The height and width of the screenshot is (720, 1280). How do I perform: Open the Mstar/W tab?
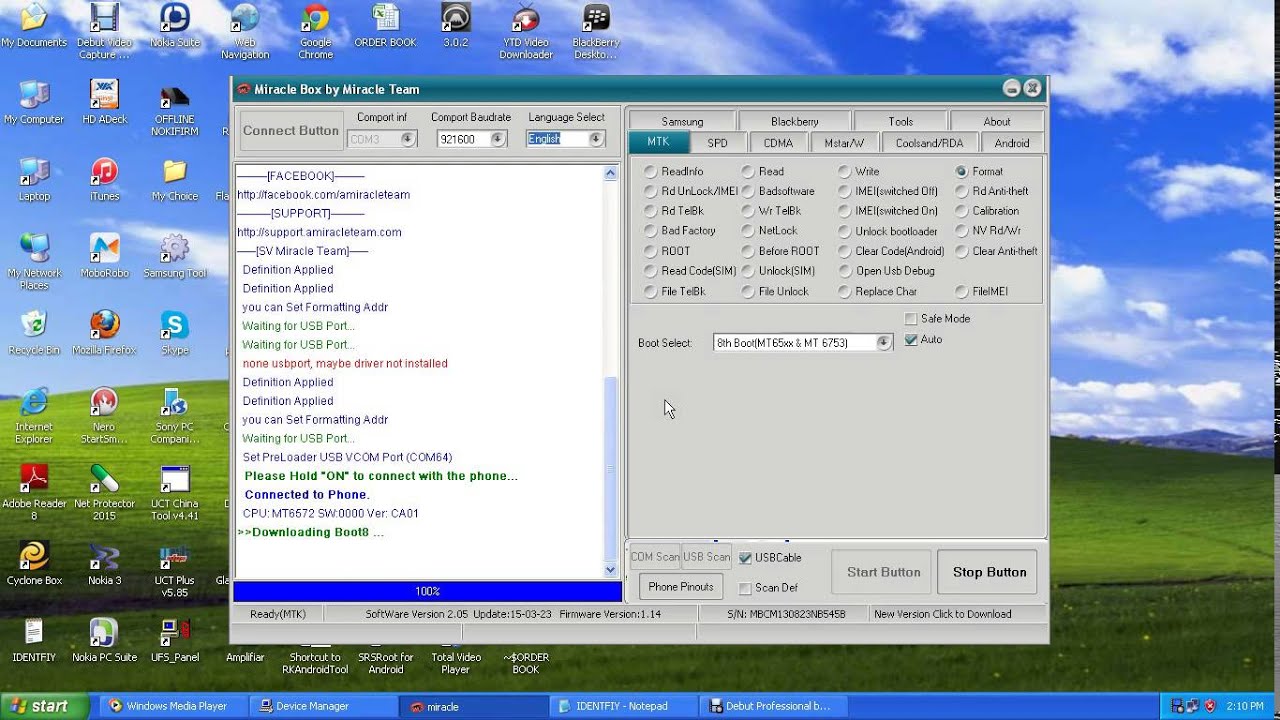point(844,143)
